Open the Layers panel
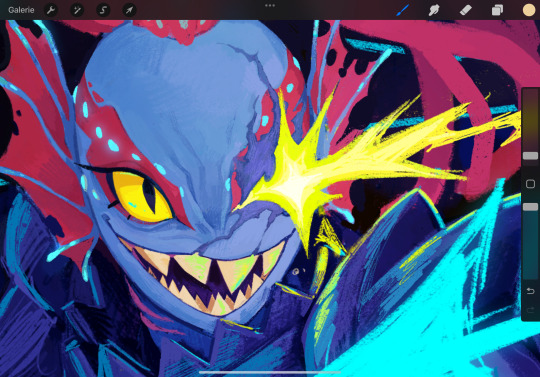The width and height of the screenshot is (540, 377). point(497,10)
